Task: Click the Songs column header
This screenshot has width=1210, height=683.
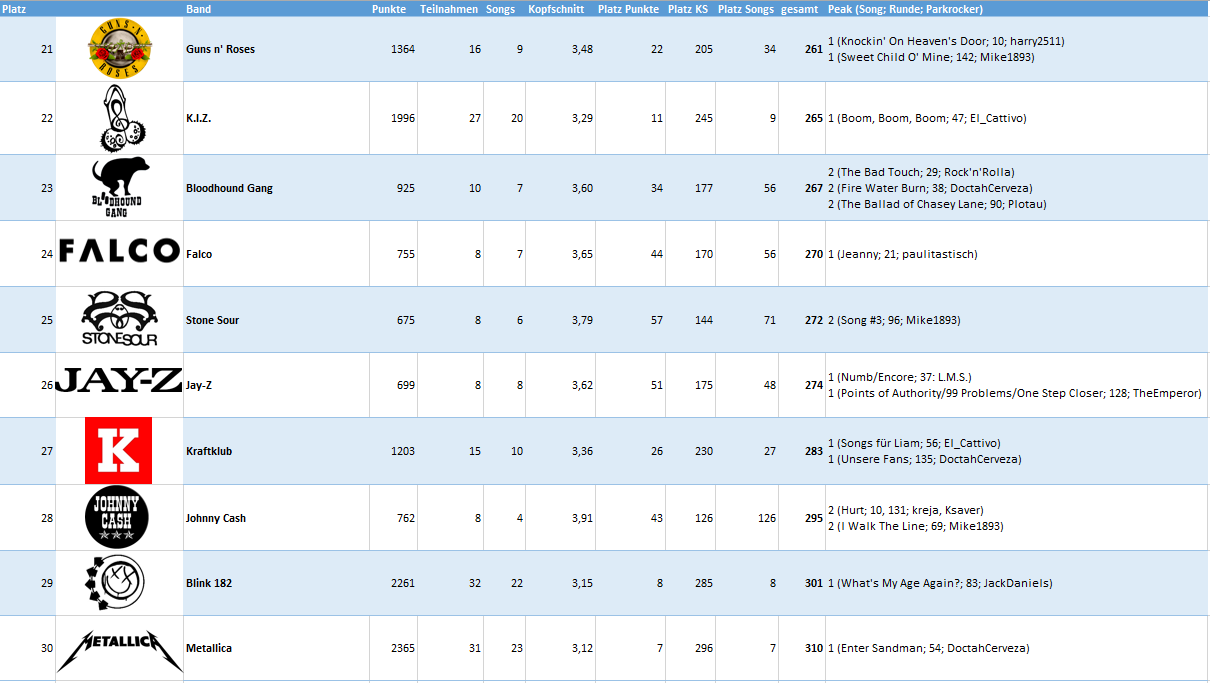Action: coord(501,9)
